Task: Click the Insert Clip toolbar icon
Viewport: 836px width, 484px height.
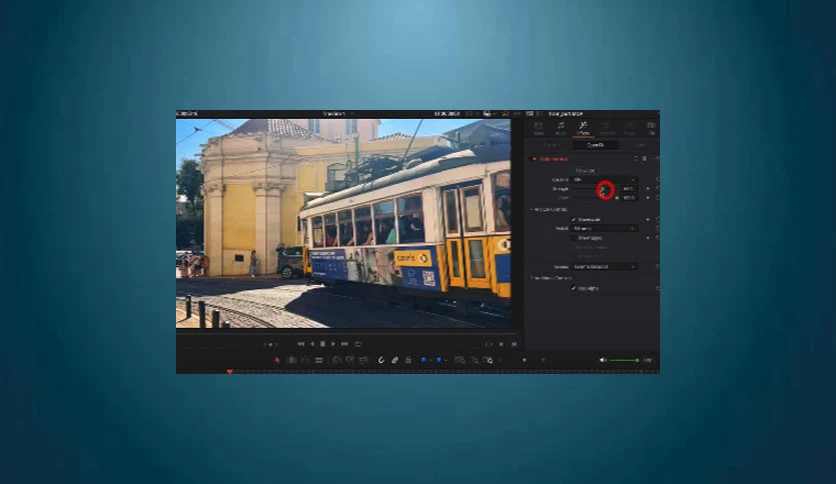Action: pos(337,360)
